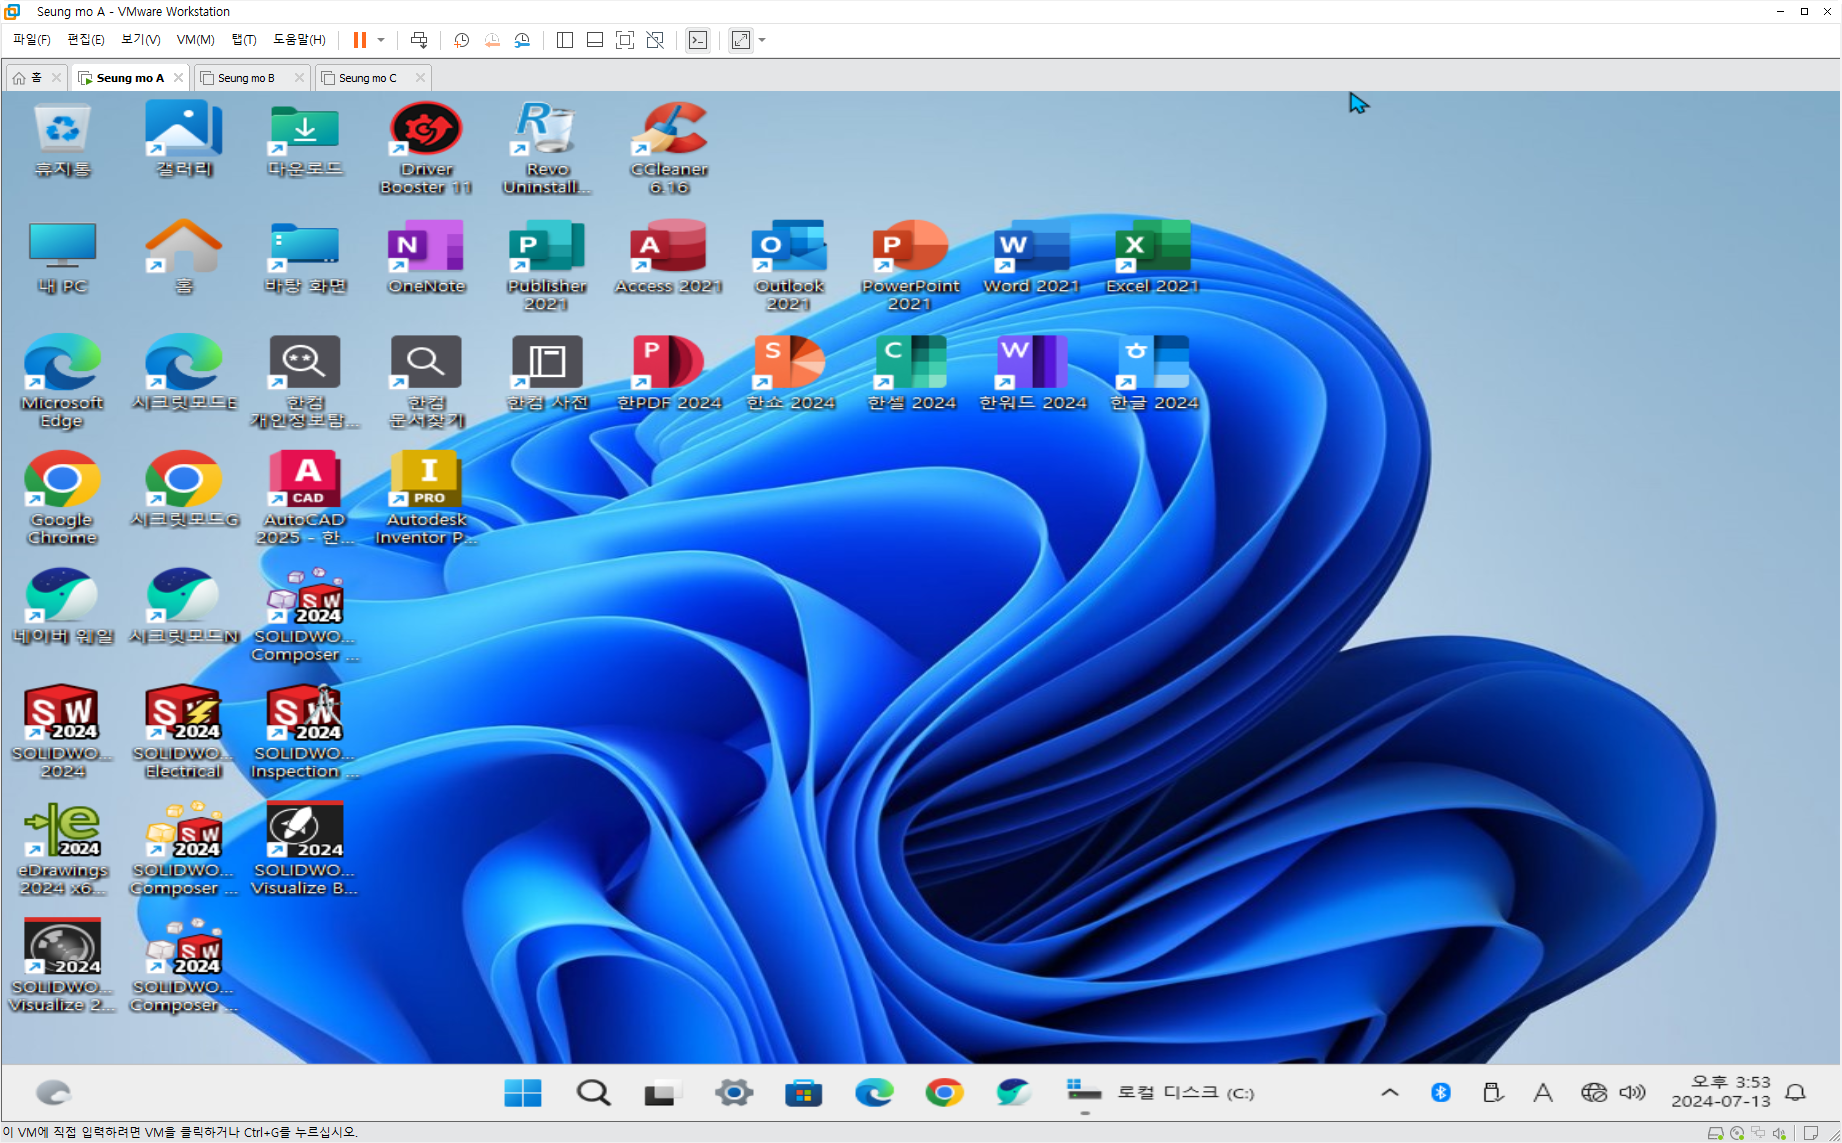
Task: Switch to the Seung mo B tab
Action: pos(246,78)
